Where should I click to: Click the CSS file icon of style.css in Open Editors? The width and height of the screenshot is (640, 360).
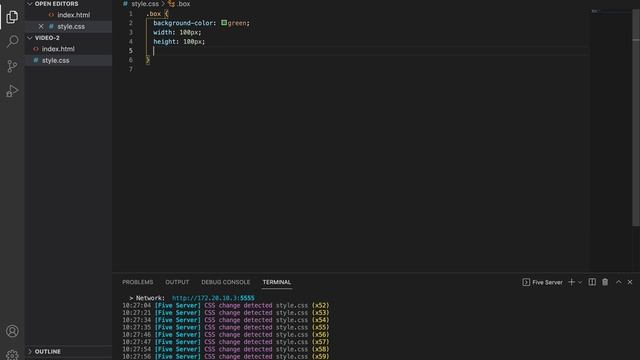[x=51, y=27]
